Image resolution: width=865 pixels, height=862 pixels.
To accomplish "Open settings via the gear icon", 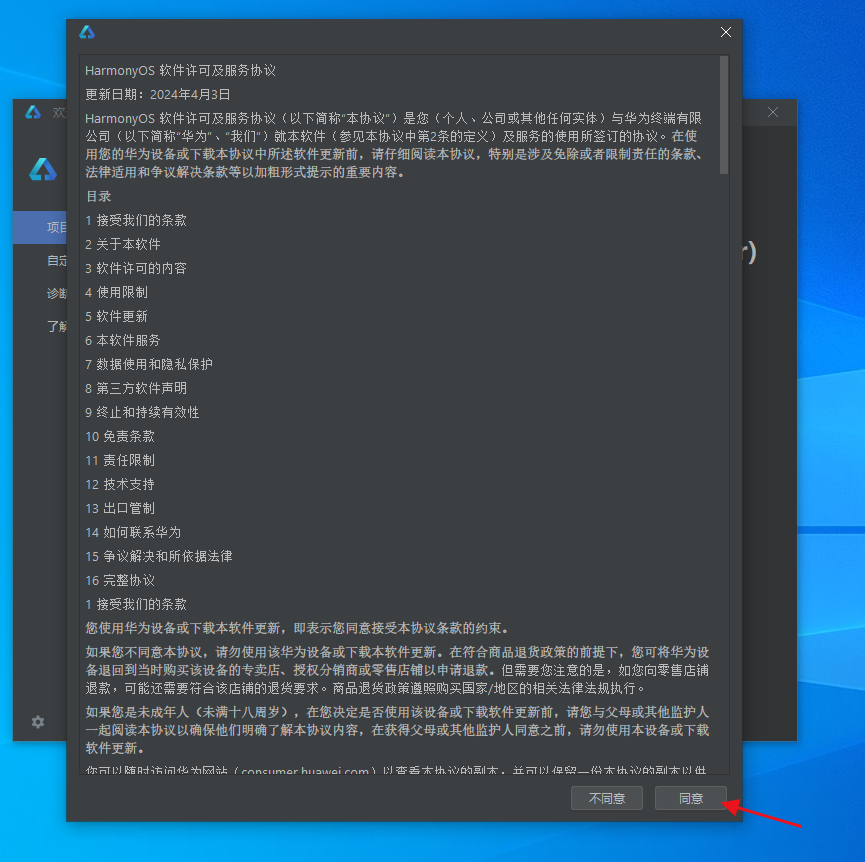I will click(x=38, y=721).
